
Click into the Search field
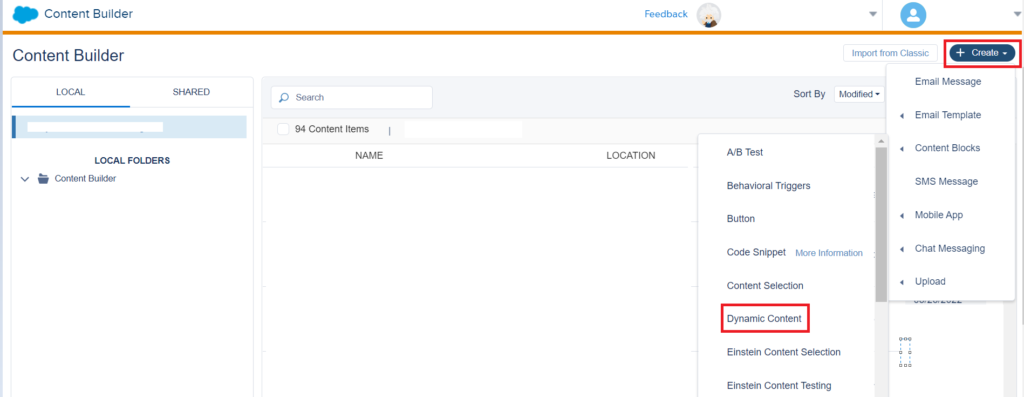point(351,97)
